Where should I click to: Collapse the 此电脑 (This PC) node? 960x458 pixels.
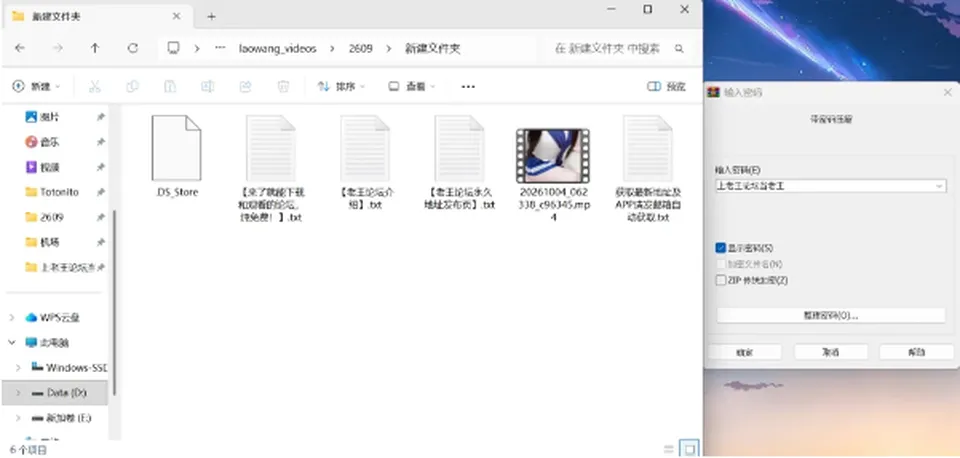coord(12,342)
